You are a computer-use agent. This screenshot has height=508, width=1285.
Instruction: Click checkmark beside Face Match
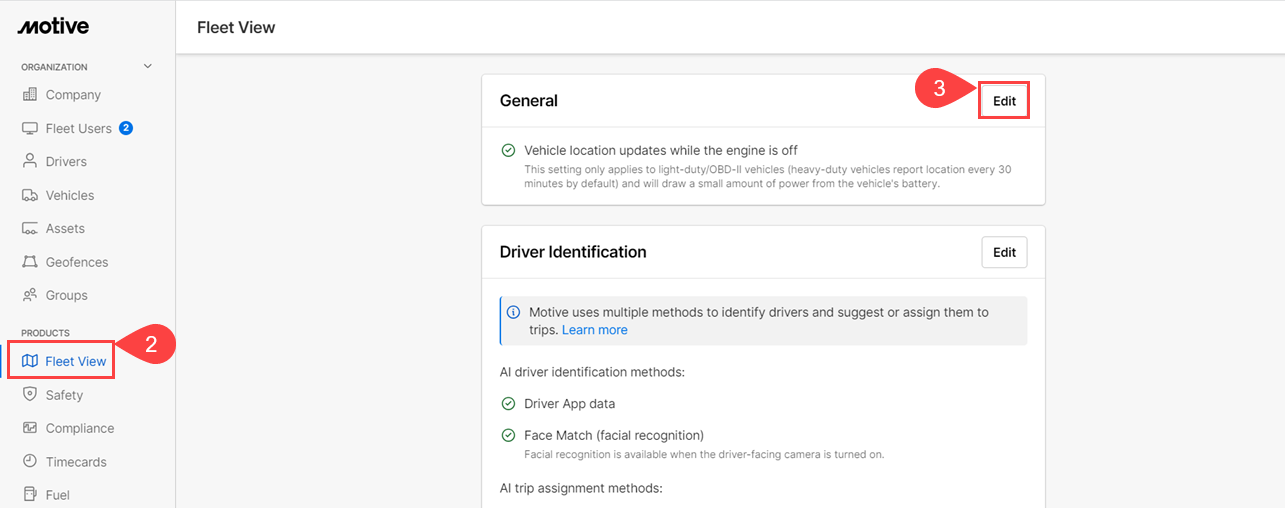(508, 436)
